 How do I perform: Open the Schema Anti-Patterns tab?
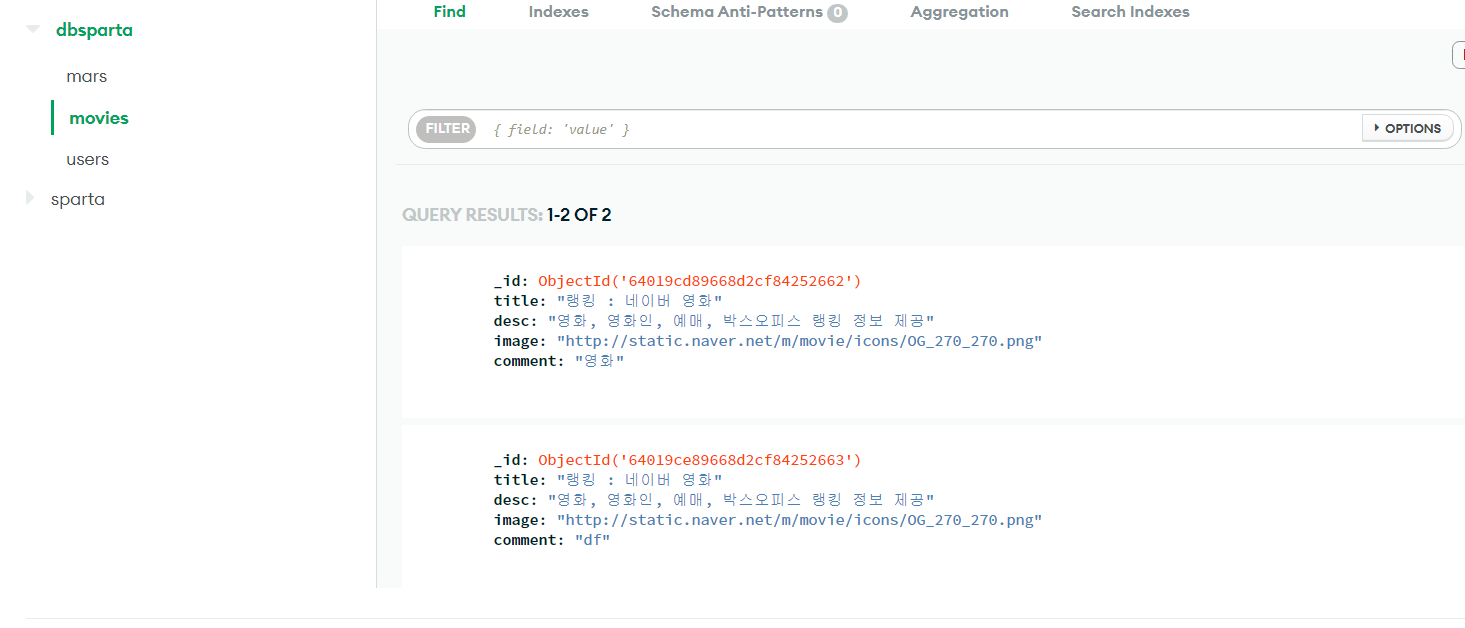(737, 12)
